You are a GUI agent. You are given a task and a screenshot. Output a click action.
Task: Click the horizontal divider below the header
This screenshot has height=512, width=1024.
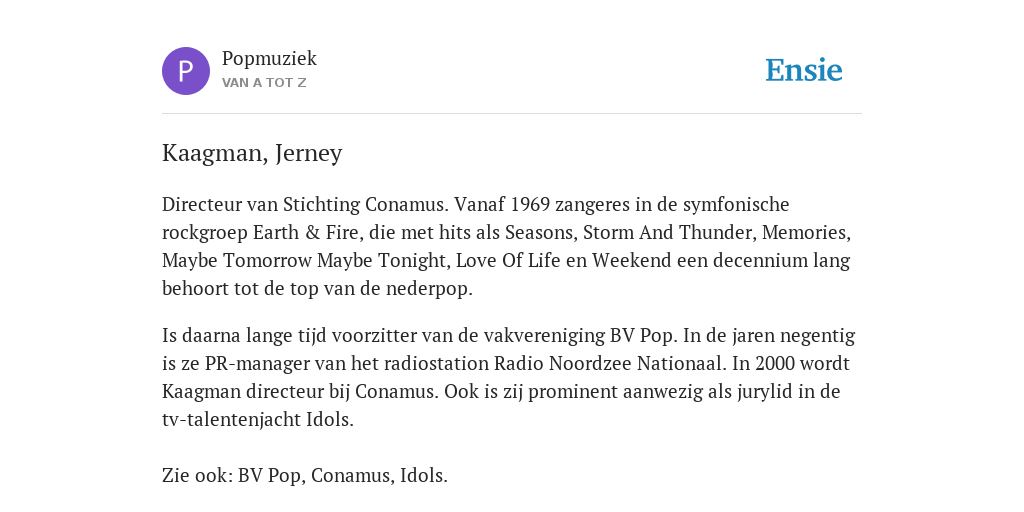(512, 114)
